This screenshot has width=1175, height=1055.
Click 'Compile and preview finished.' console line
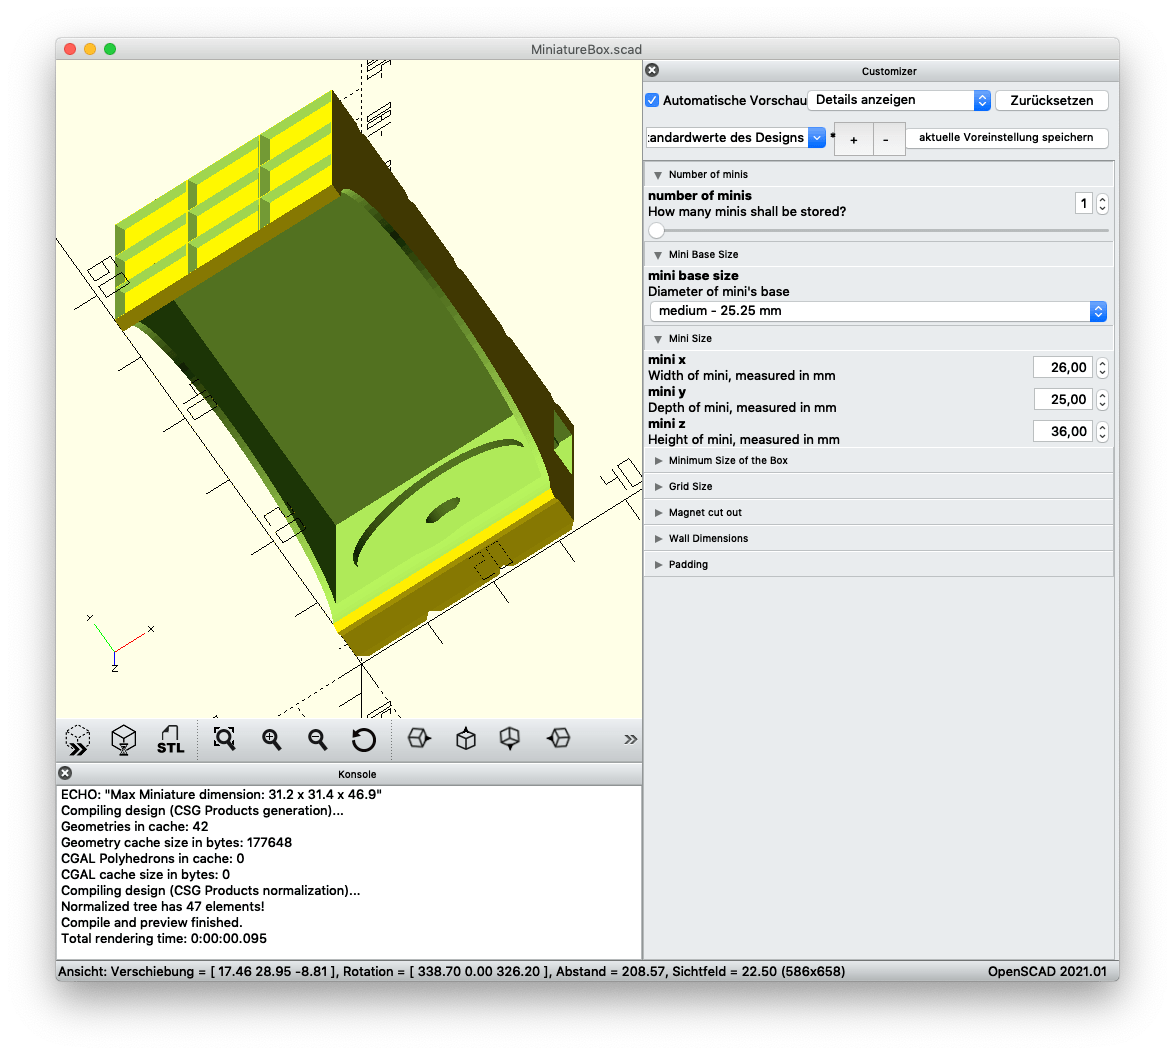tap(151, 923)
